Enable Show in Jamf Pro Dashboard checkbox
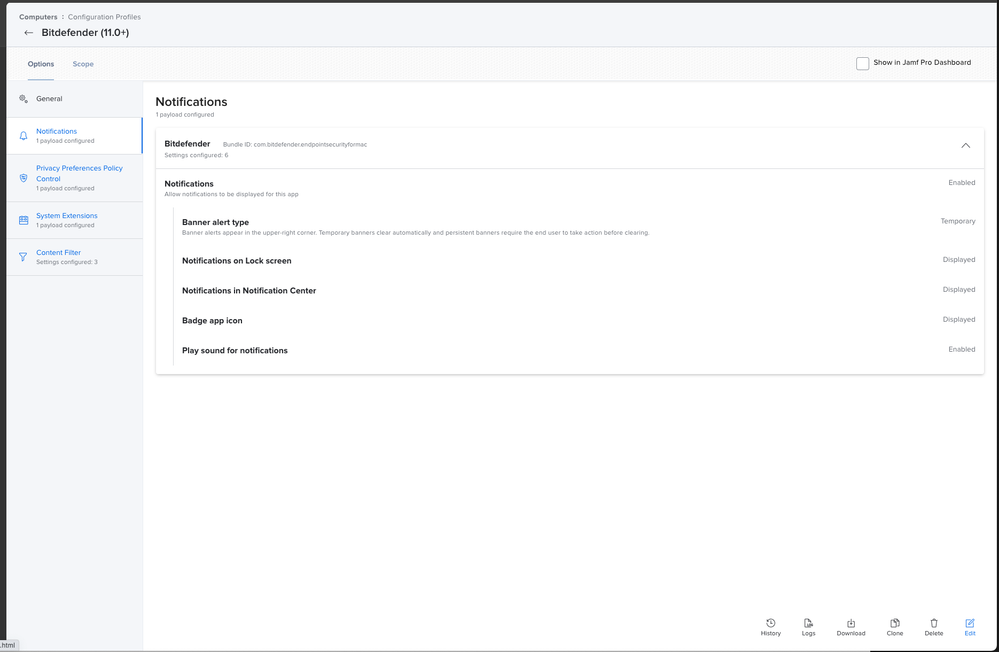999x652 pixels. pos(863,63)
